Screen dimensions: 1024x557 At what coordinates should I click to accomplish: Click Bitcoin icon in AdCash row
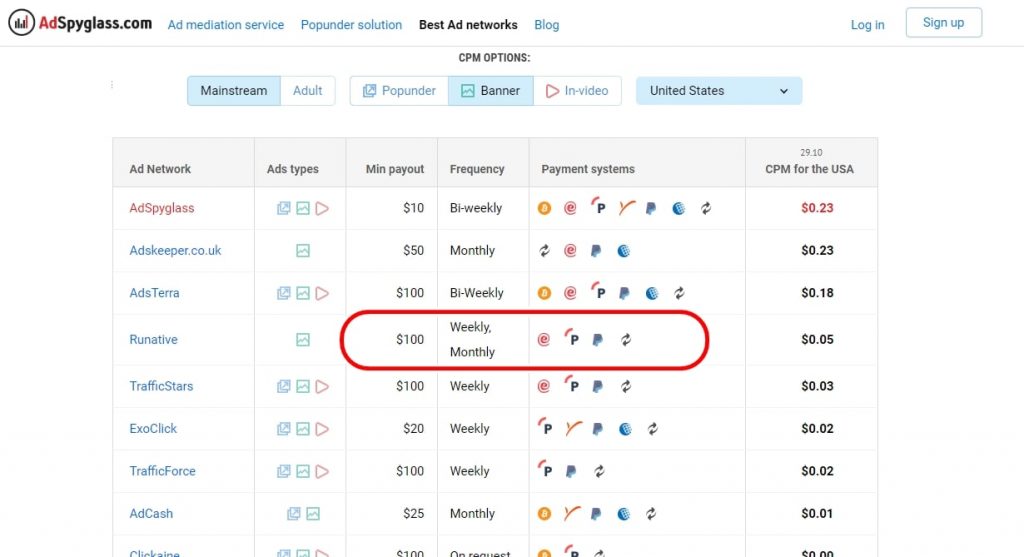click(544, 514)
